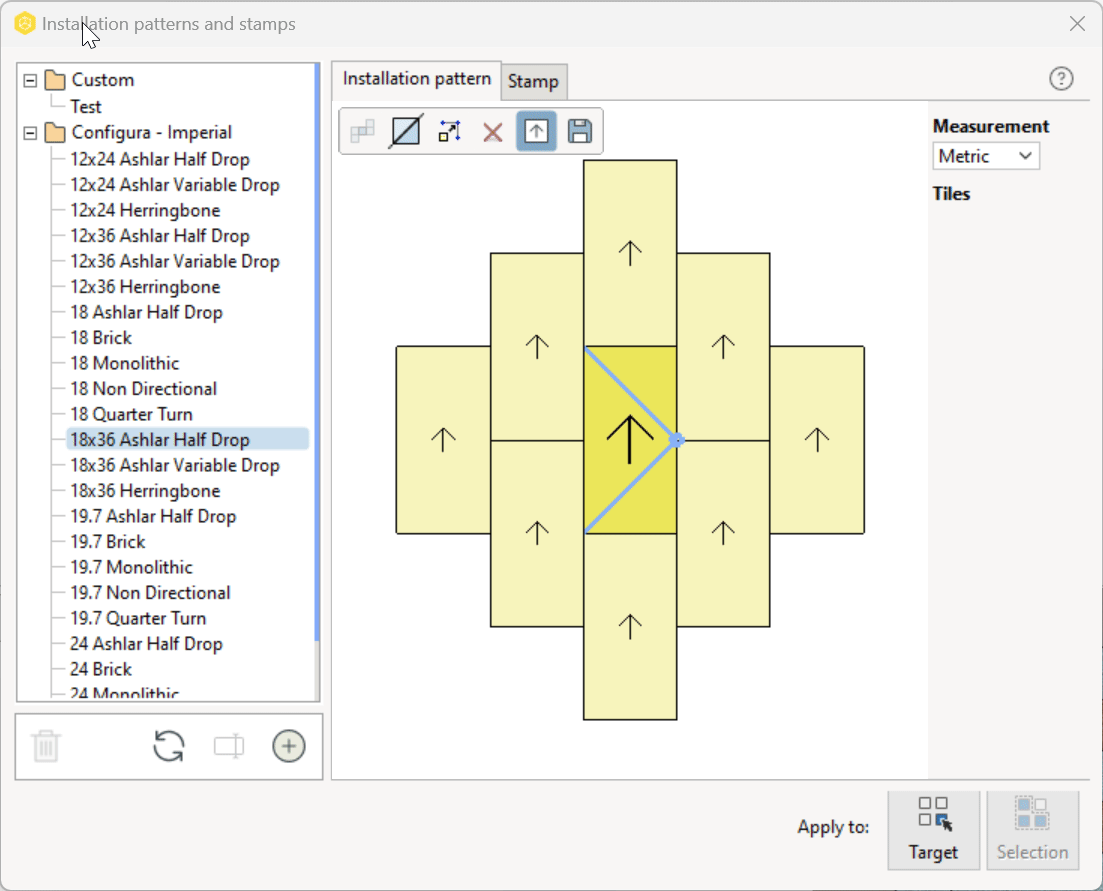
Task: Collapse the Custom folder node
Action: [x=30, y=80]
